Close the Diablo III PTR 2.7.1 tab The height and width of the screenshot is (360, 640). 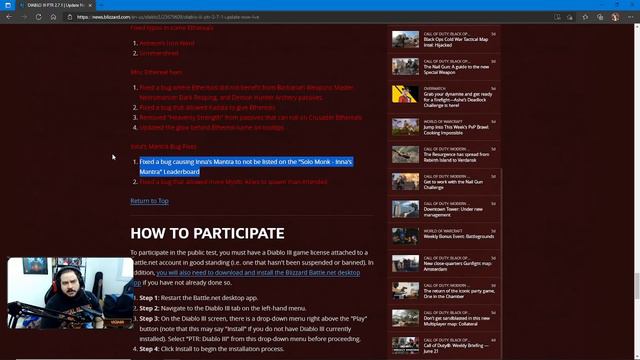click(90, 5)
